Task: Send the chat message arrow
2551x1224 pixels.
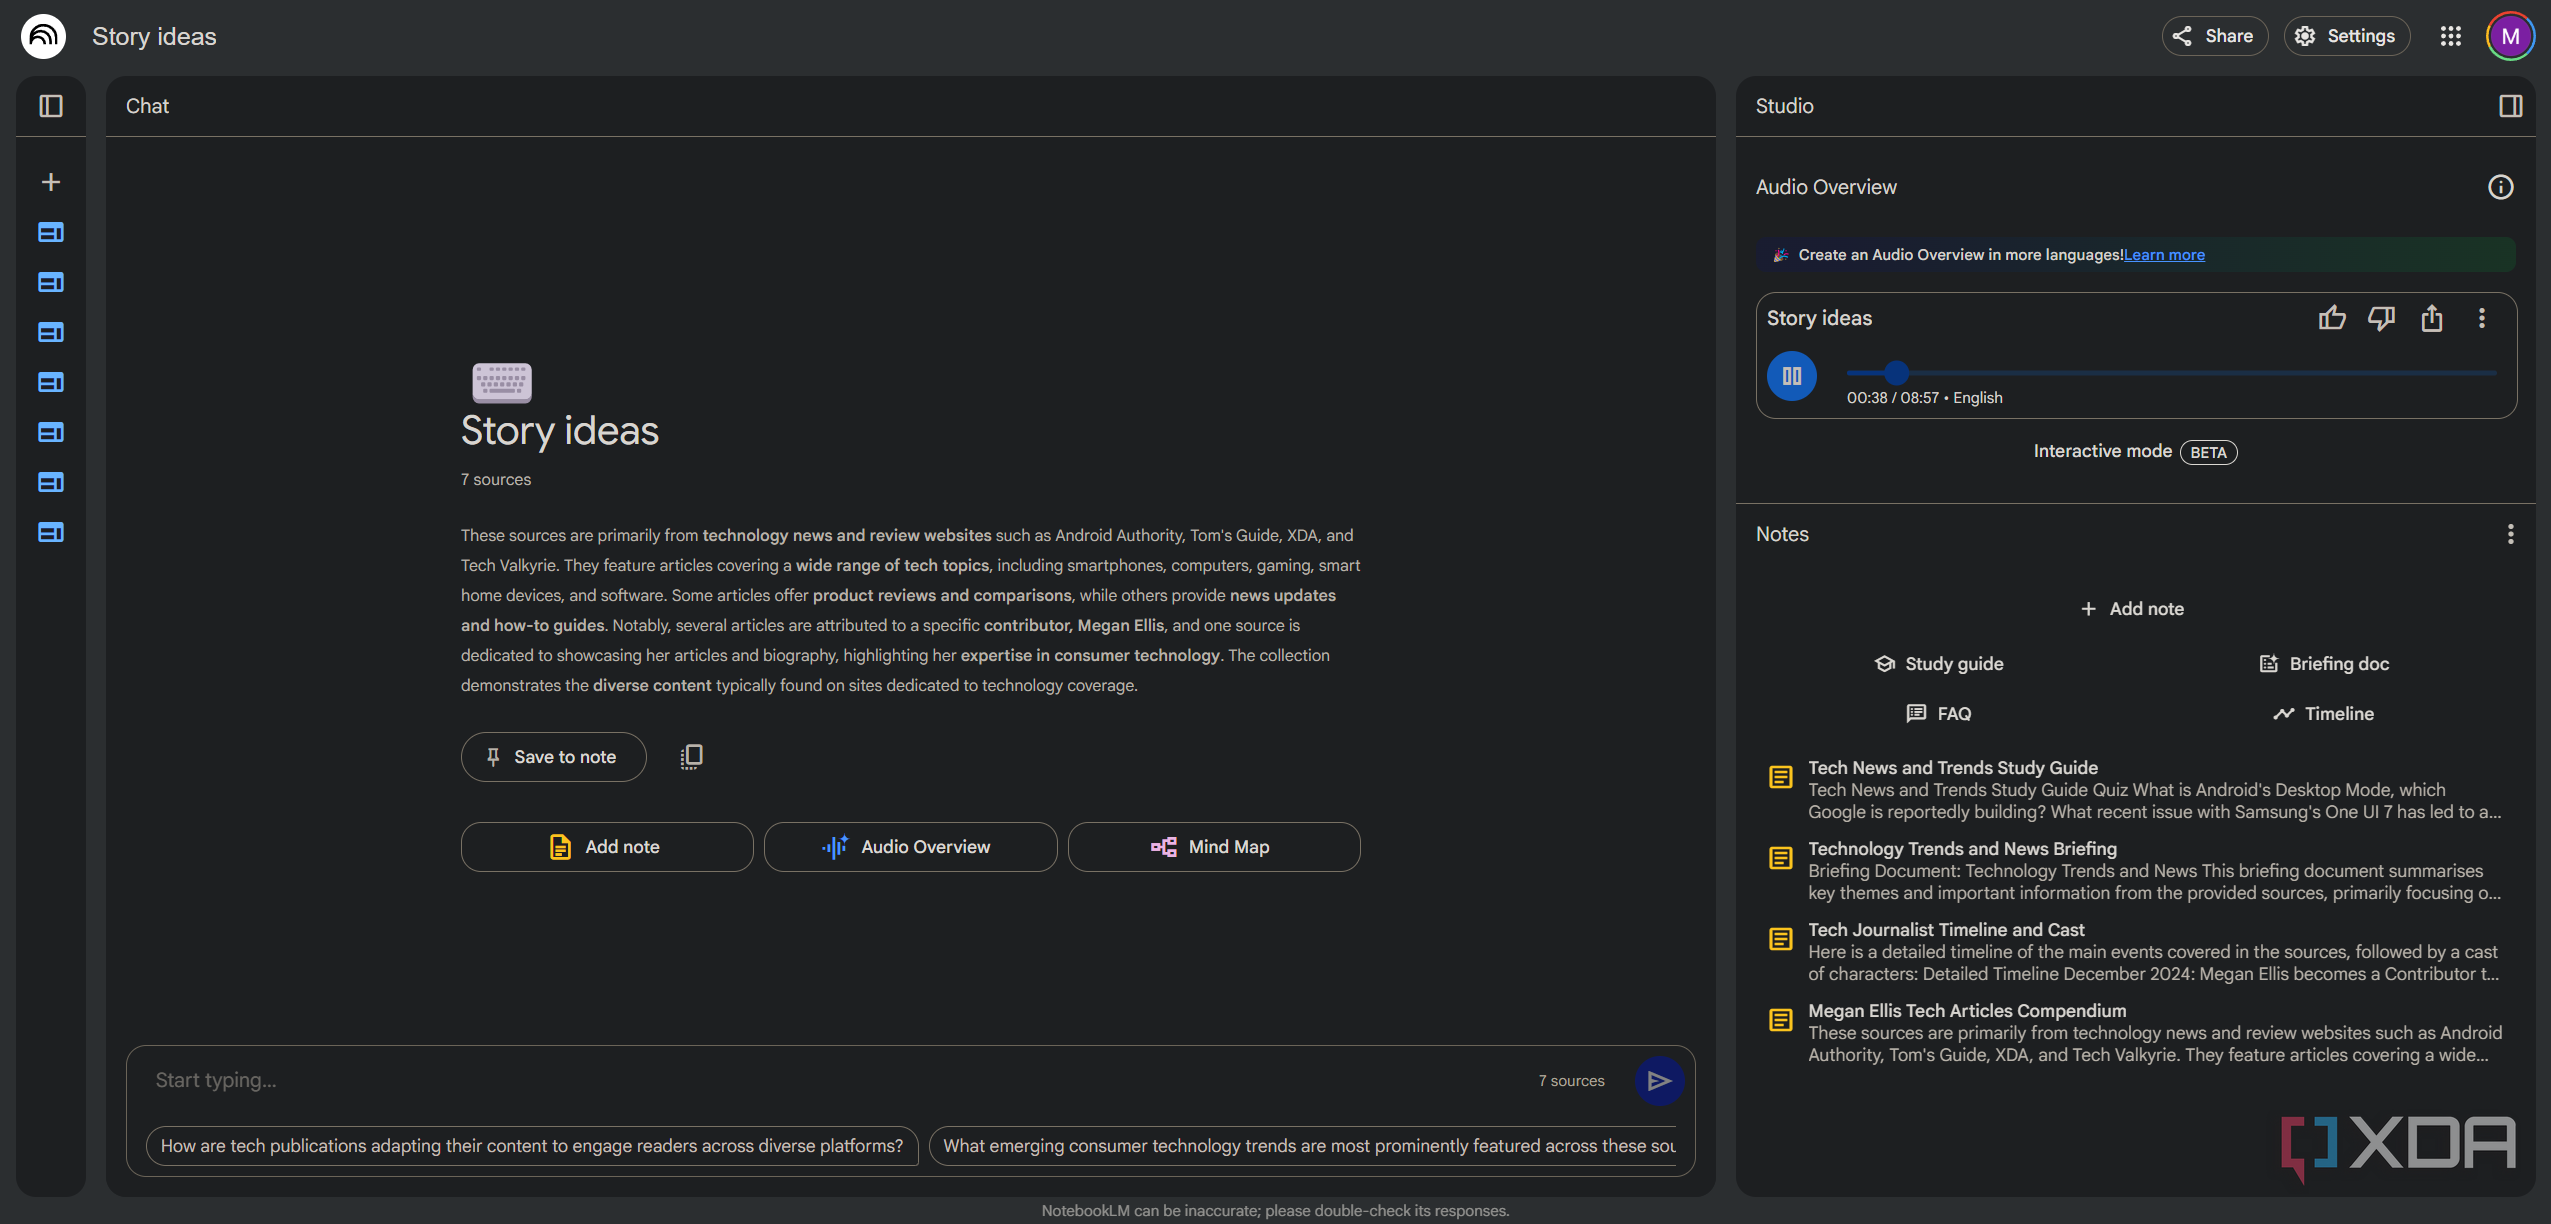Action: [1659, 1081]
